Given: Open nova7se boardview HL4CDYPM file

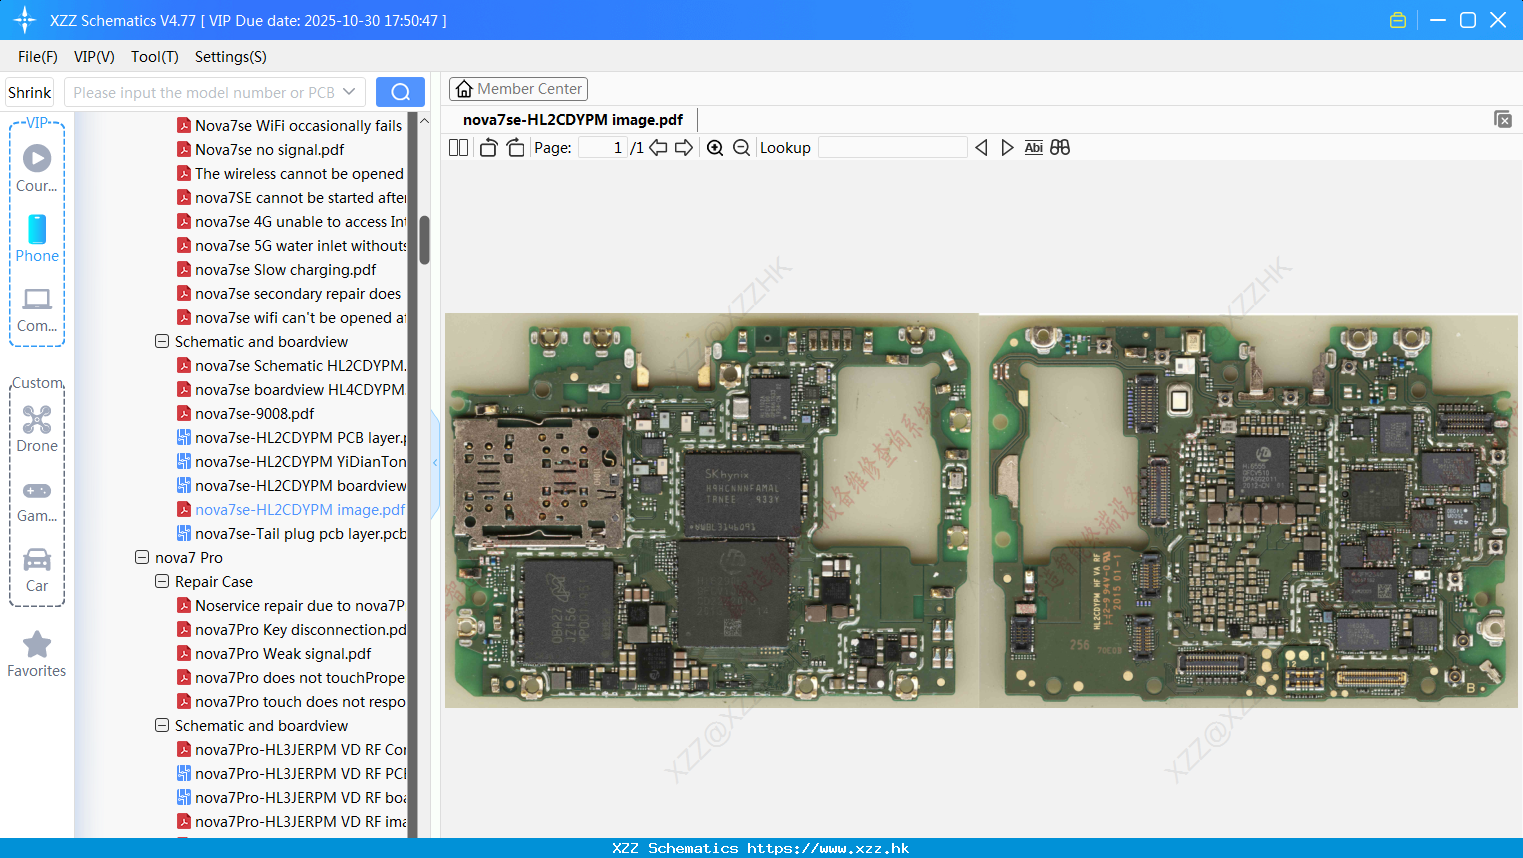Looking at the screenshot, I should (299, 389).
